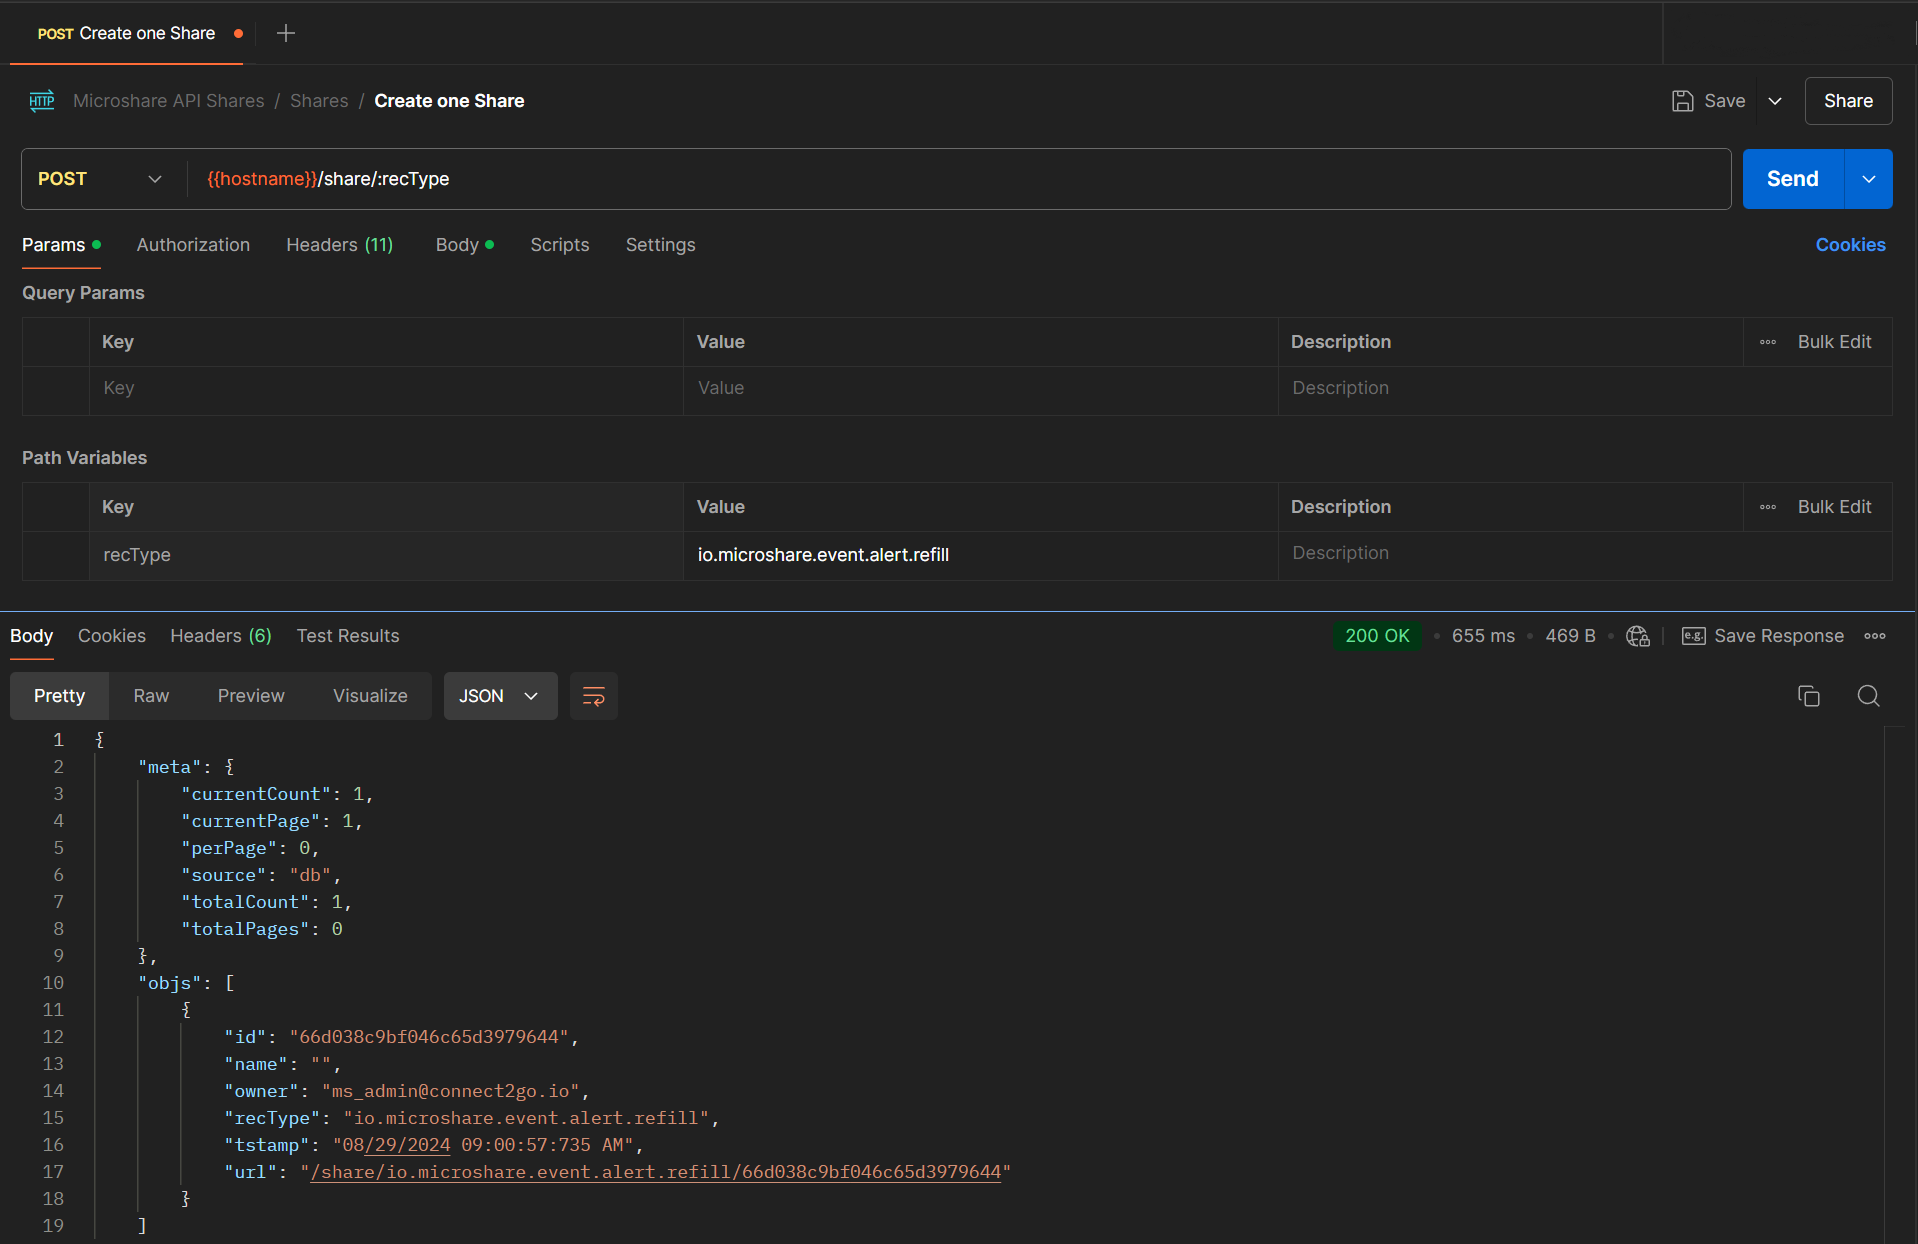Open the JSON format dropdown
Viewport: 1918px width, 1244px height.
(x=500, y=696)
